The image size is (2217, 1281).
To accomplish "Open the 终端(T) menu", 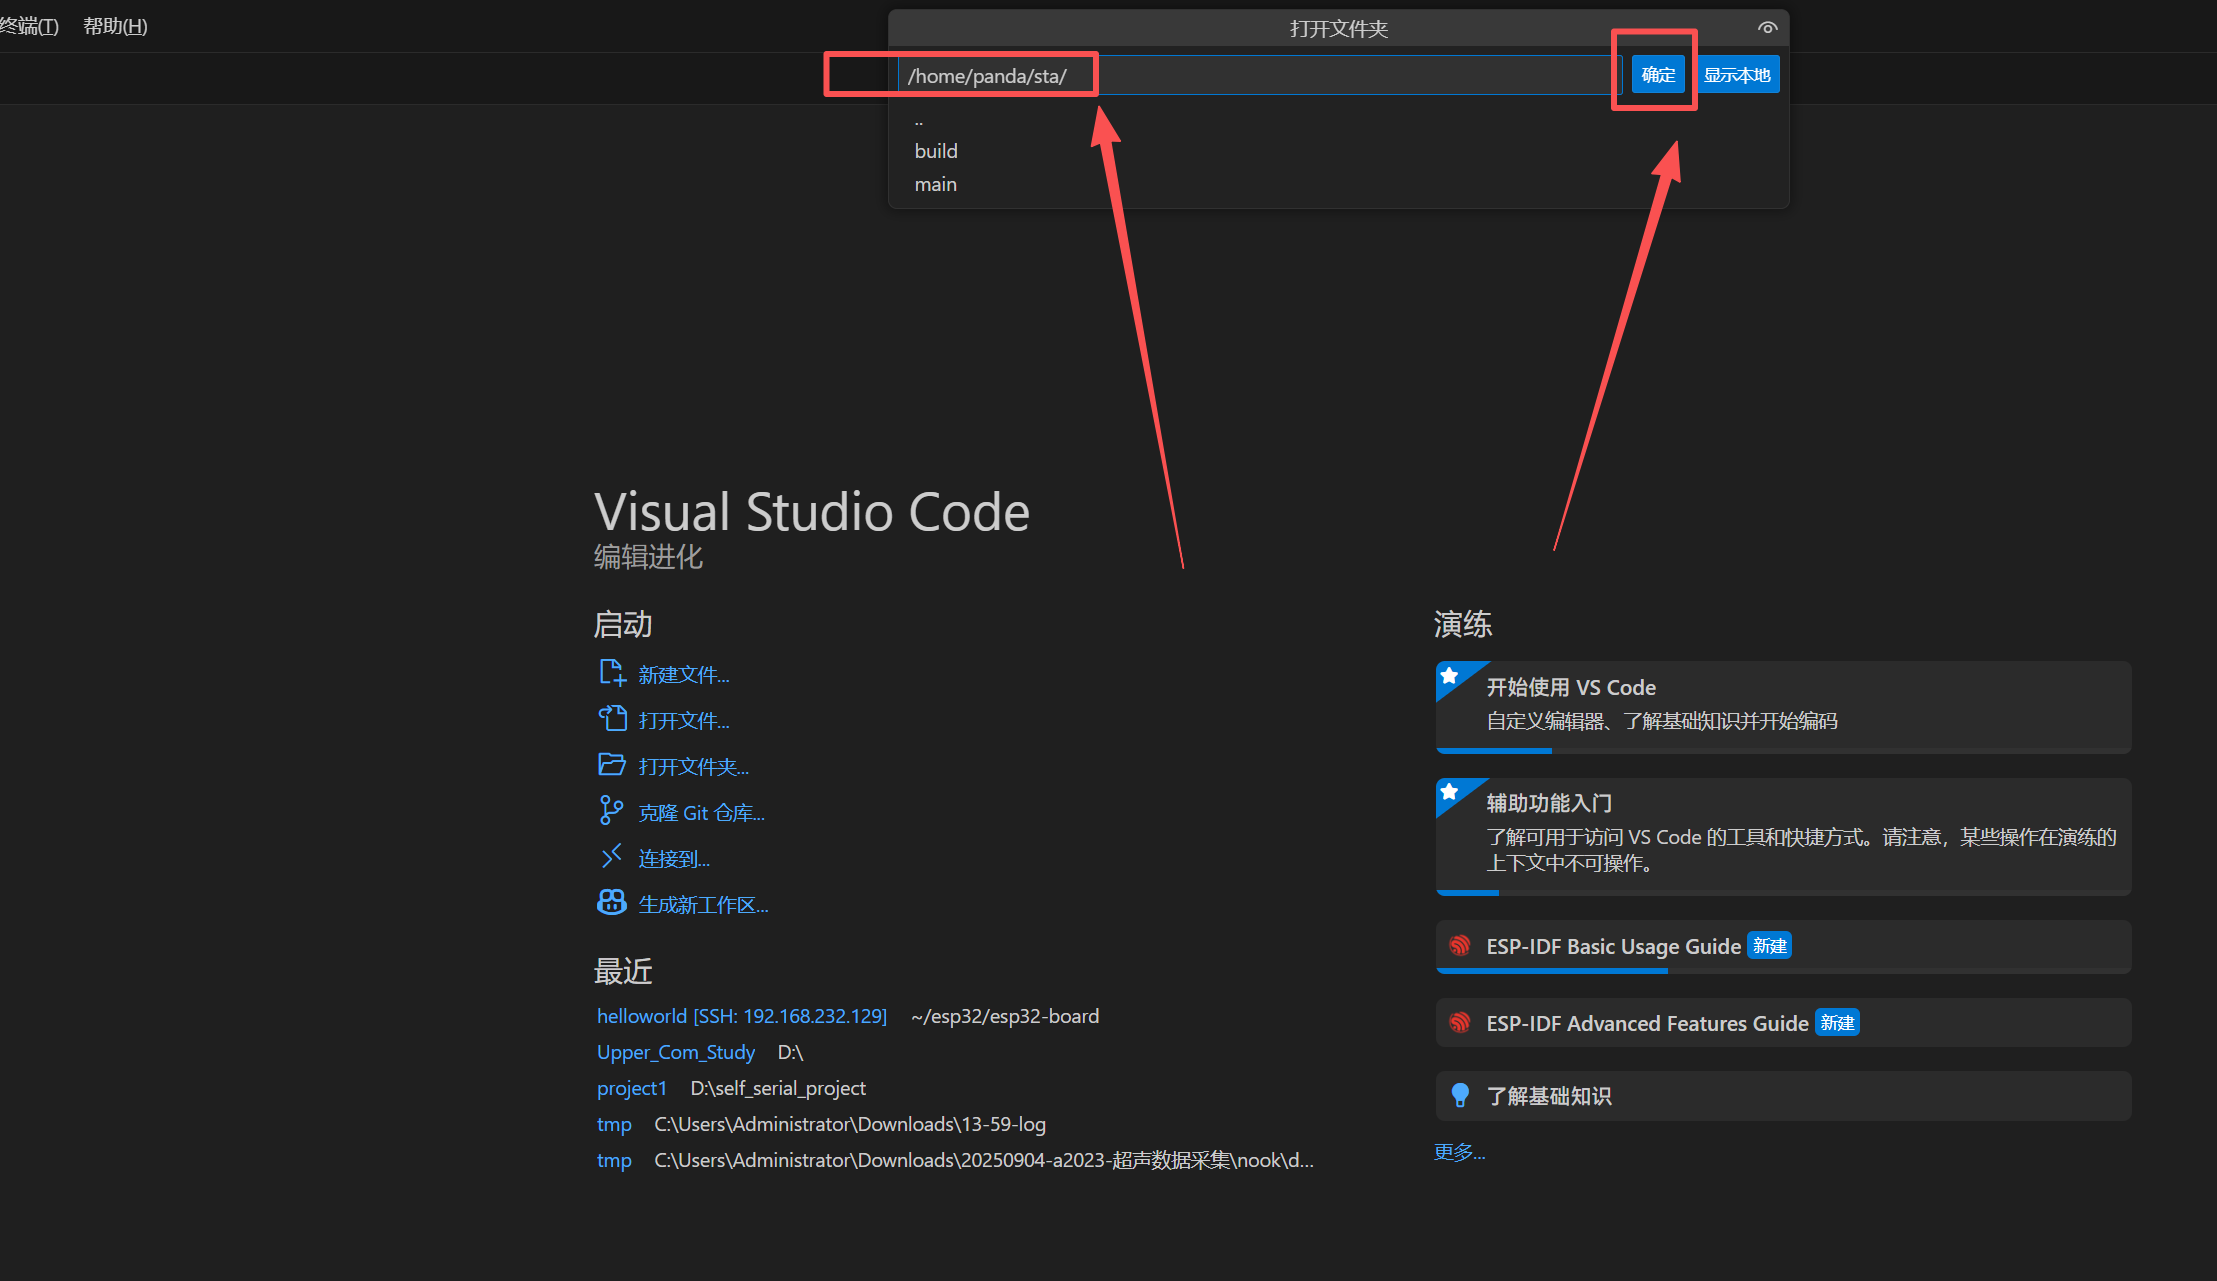I will (28, 27).
